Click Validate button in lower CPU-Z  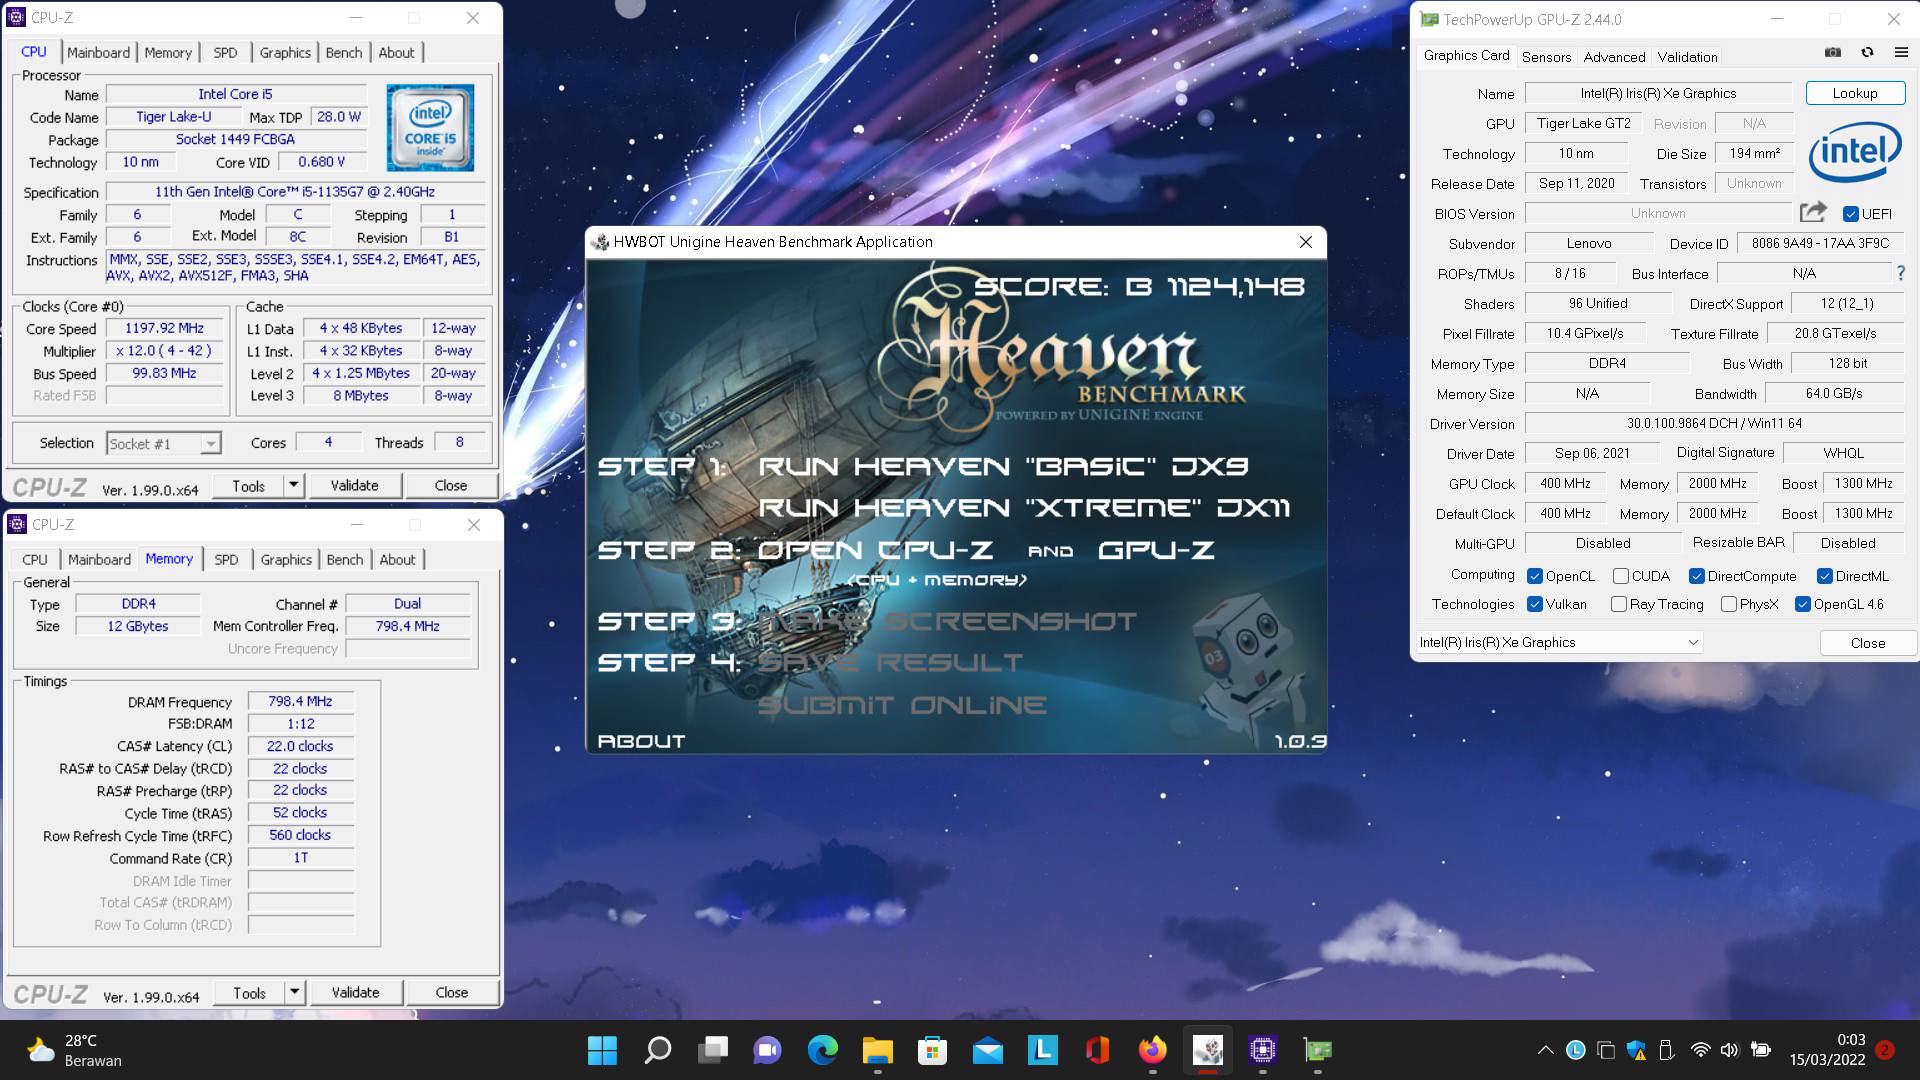point(355,992)
